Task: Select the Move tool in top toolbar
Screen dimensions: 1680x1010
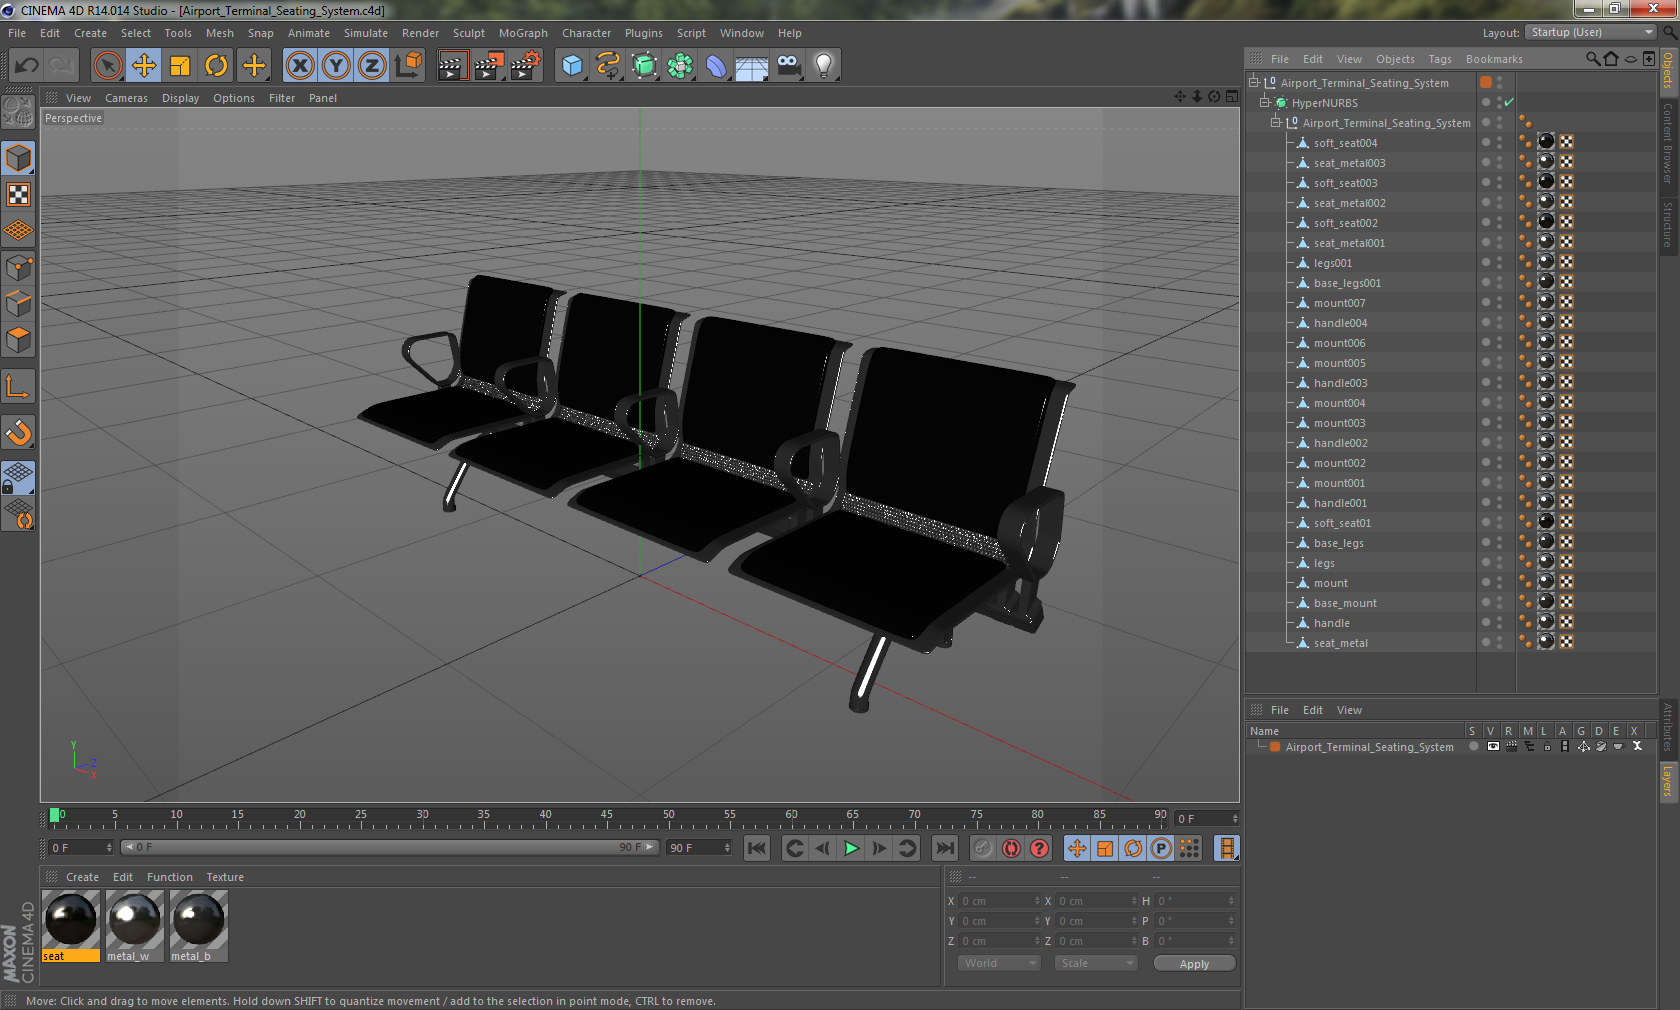Action: click(144, 66)
